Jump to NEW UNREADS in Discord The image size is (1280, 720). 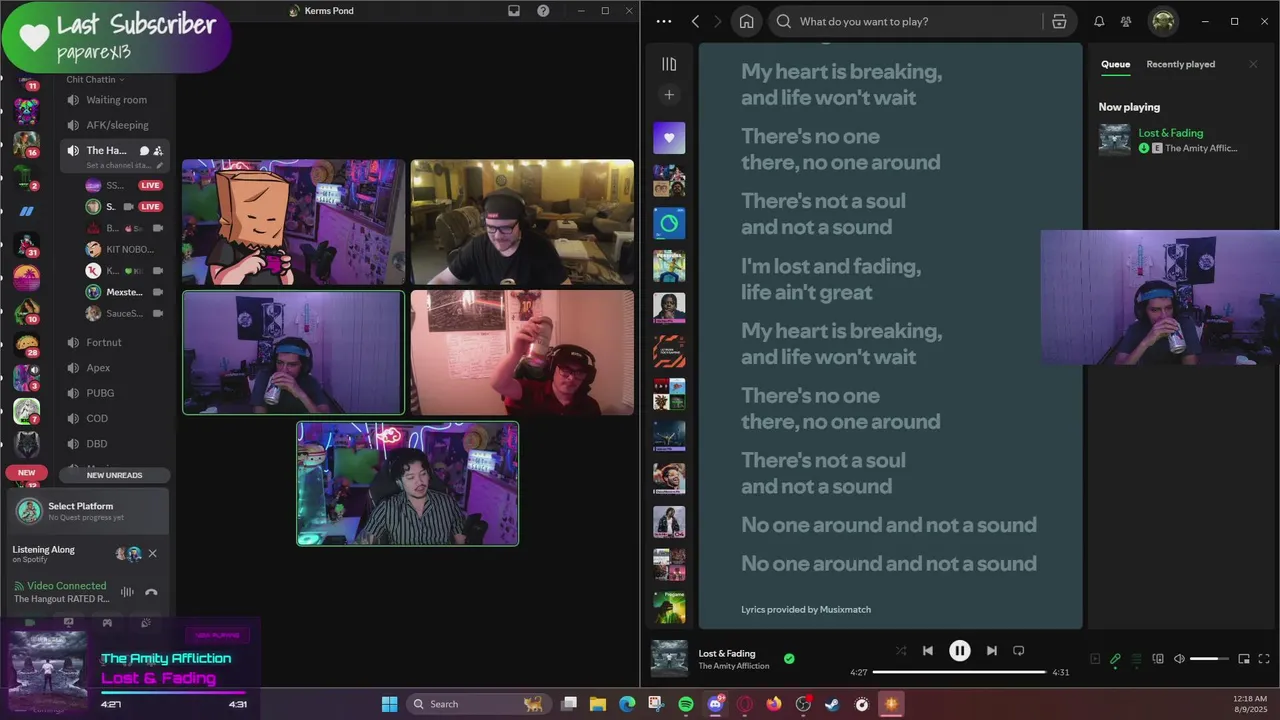tap(115, 475)
